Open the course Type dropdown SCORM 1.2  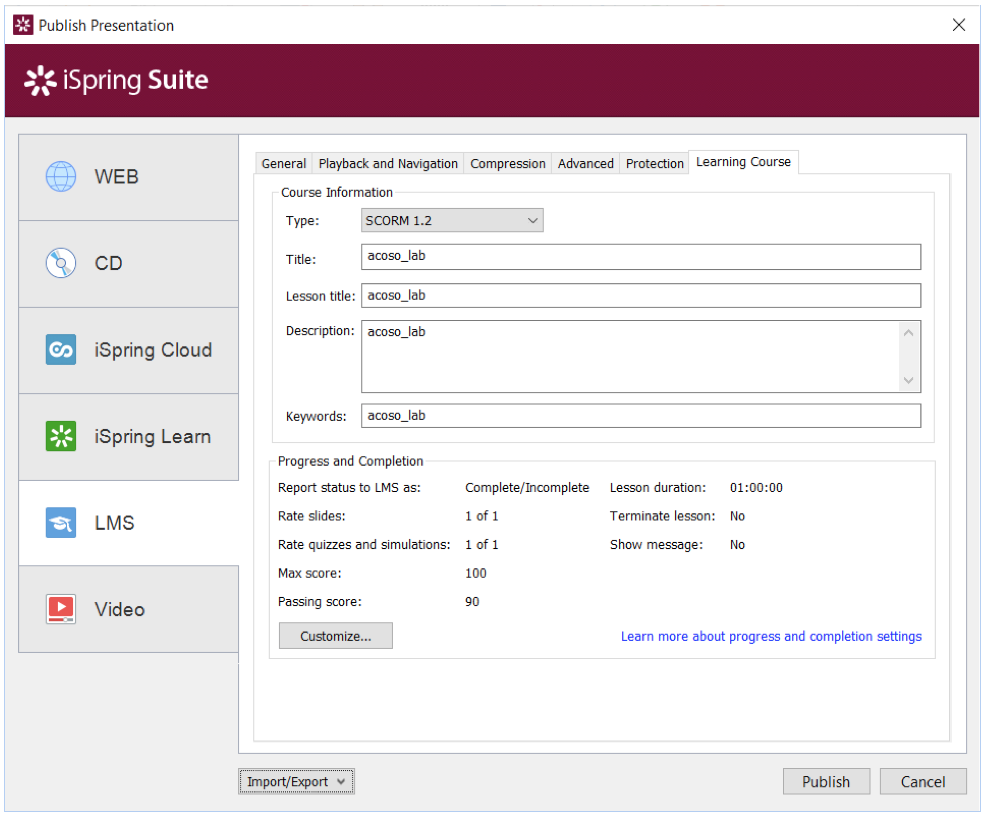452,221
